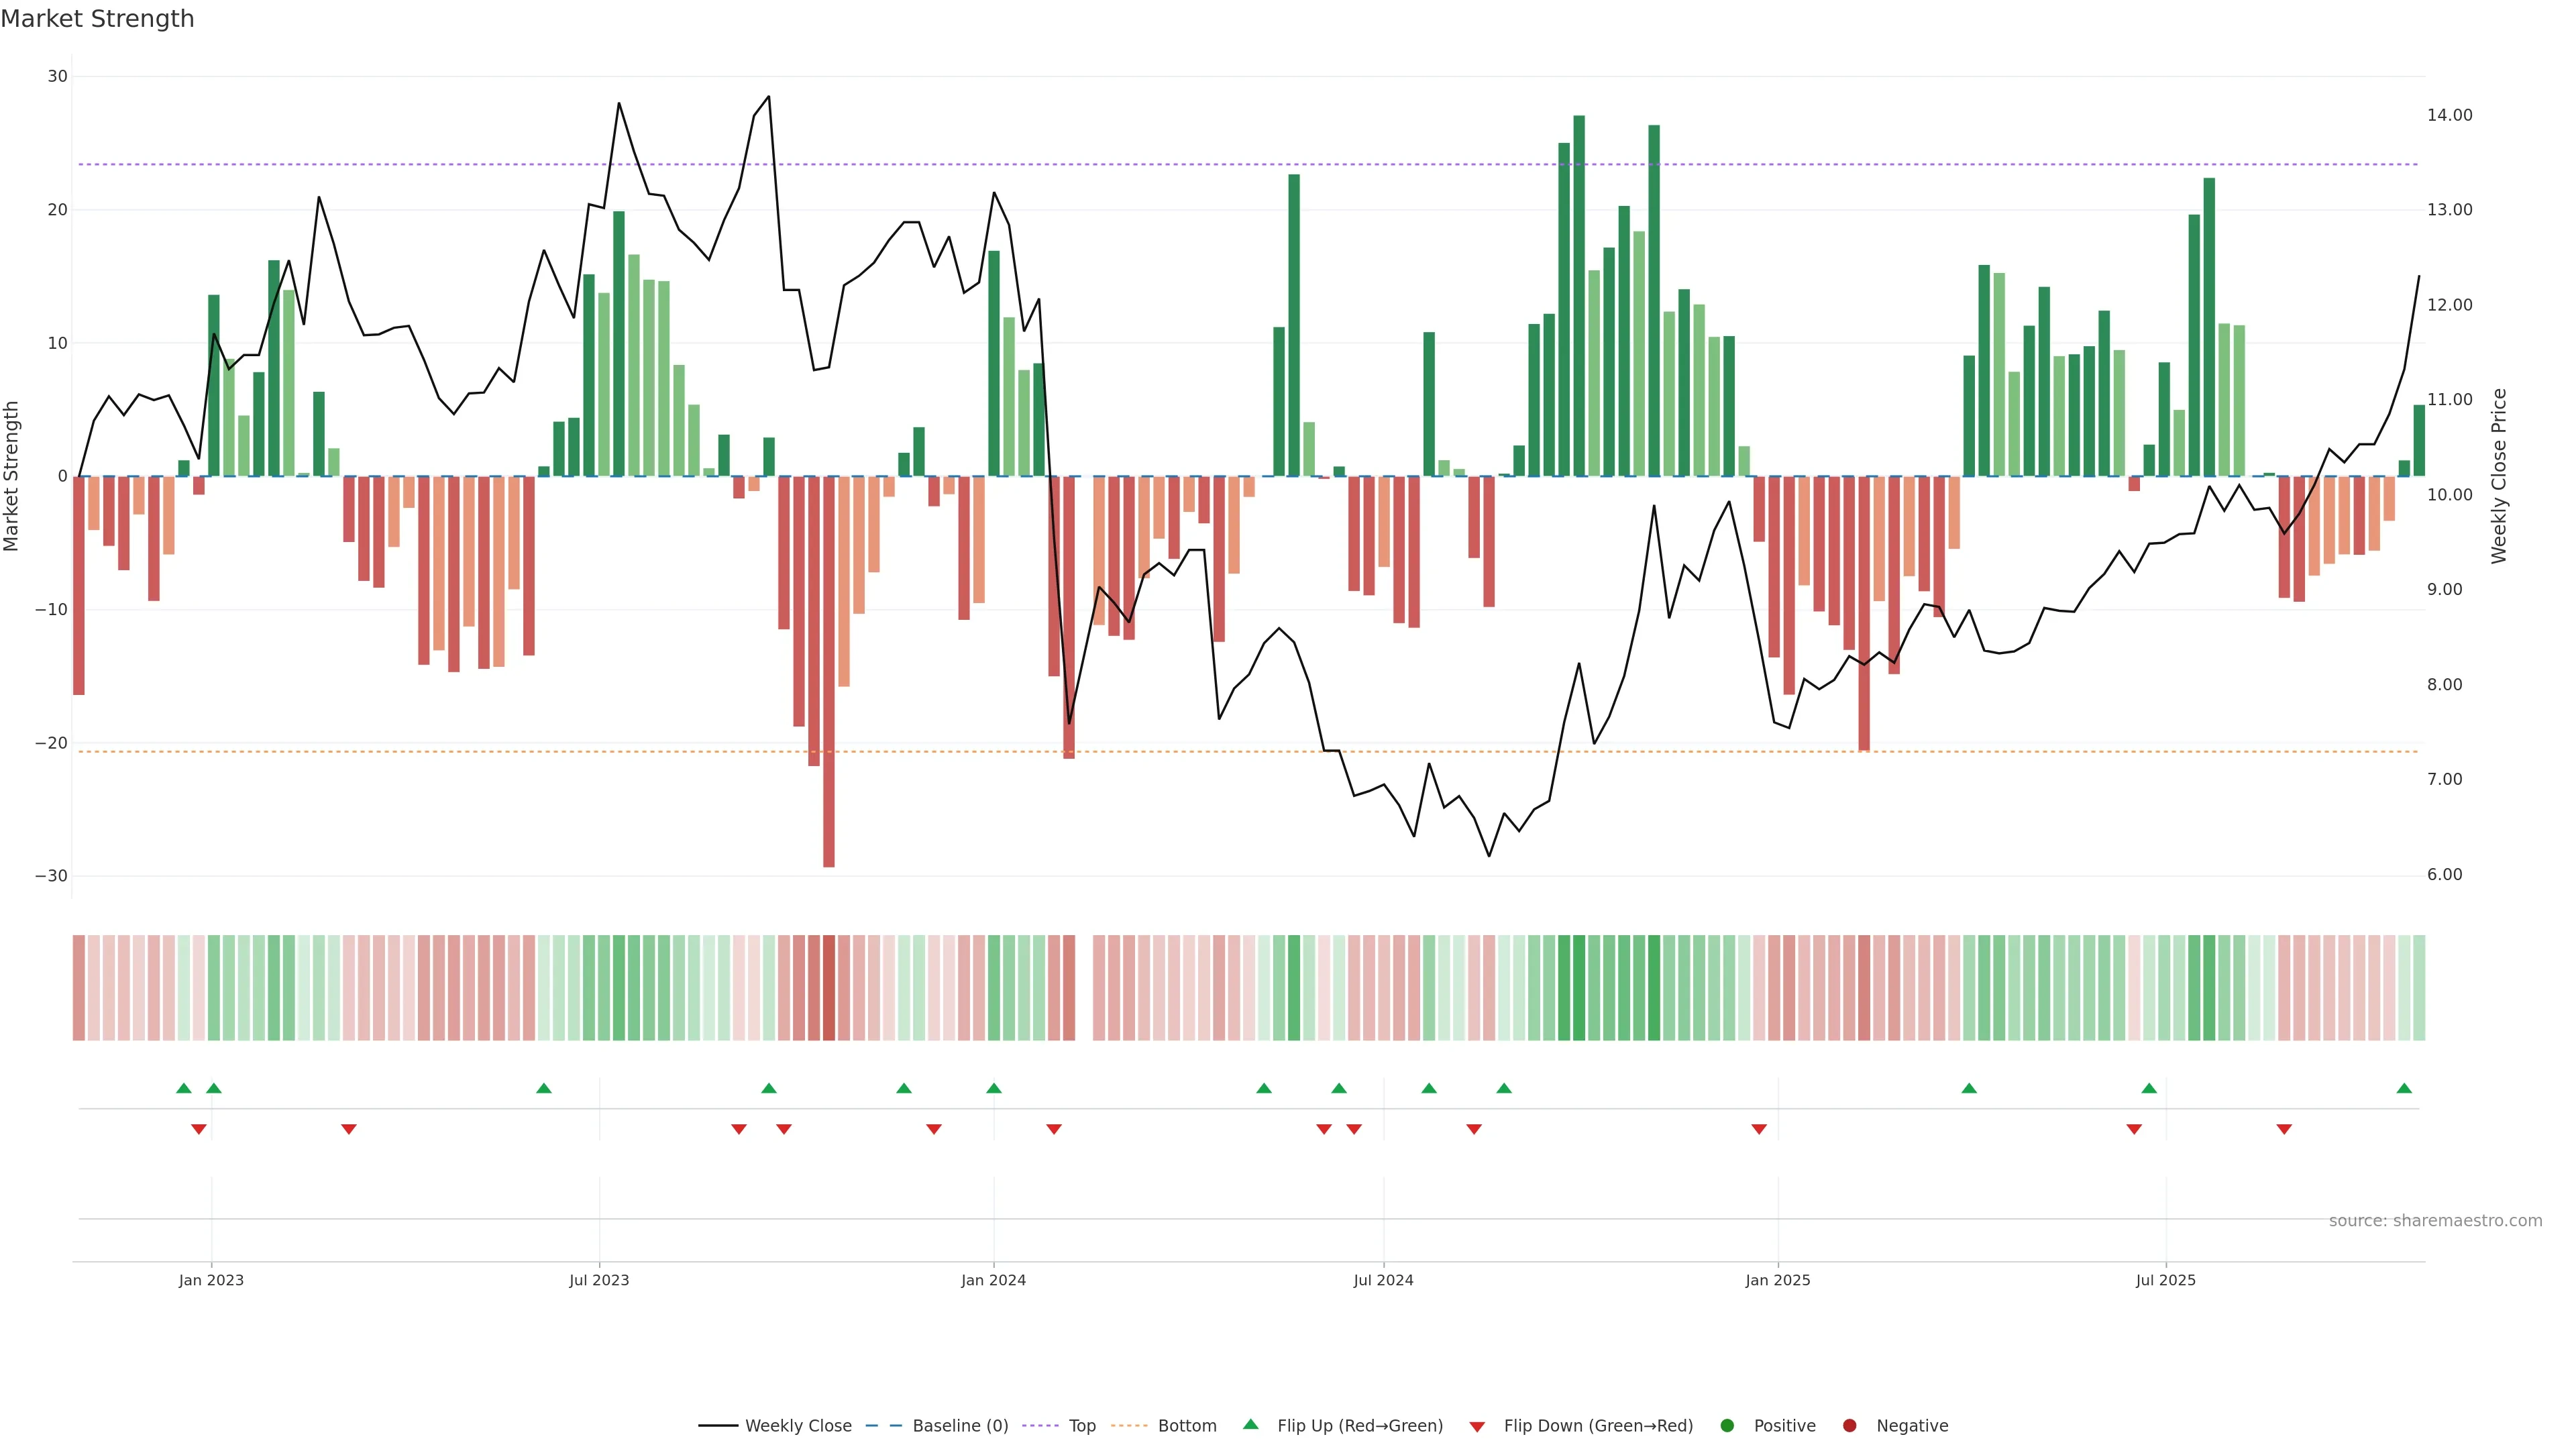Click the Weekly Close Price axis title
Image resolution: width=2576 pixels, height=1449 pixels.
(2499, 476)
